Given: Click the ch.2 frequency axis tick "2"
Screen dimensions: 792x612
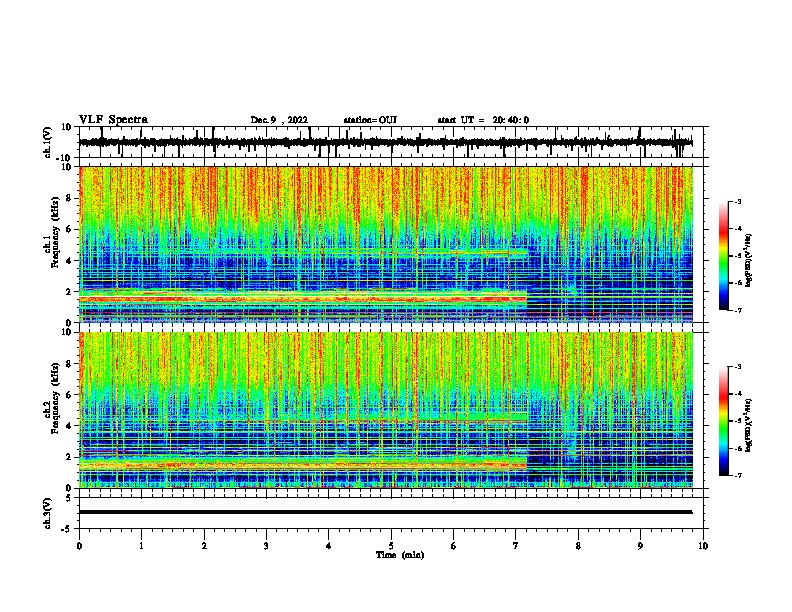Looking at the screenshot, I should tap(70, 457).
